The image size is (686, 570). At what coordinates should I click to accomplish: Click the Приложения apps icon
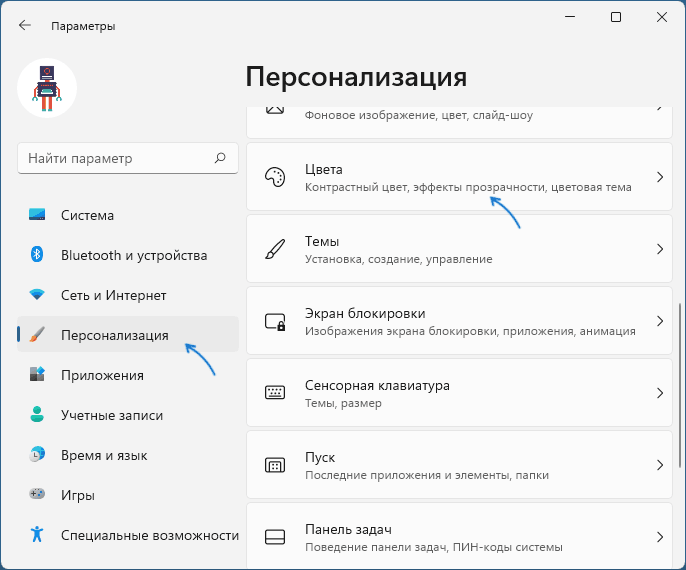[x=37, y=374]
